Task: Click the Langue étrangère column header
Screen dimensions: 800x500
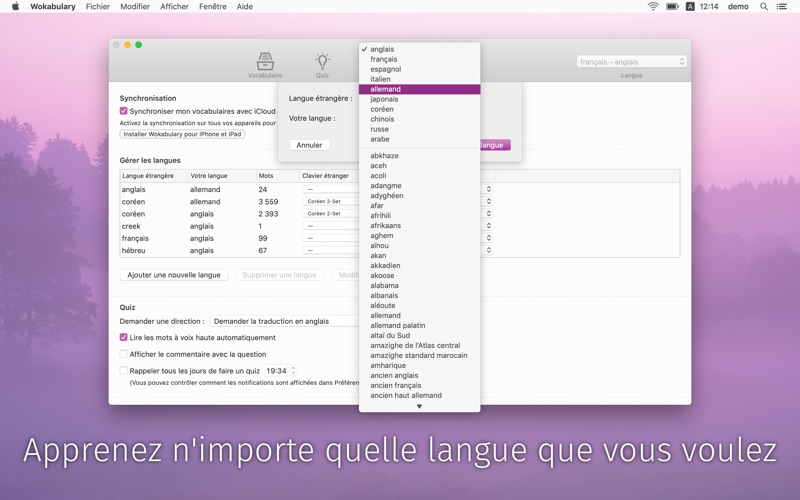Action: tap(154, 176)
